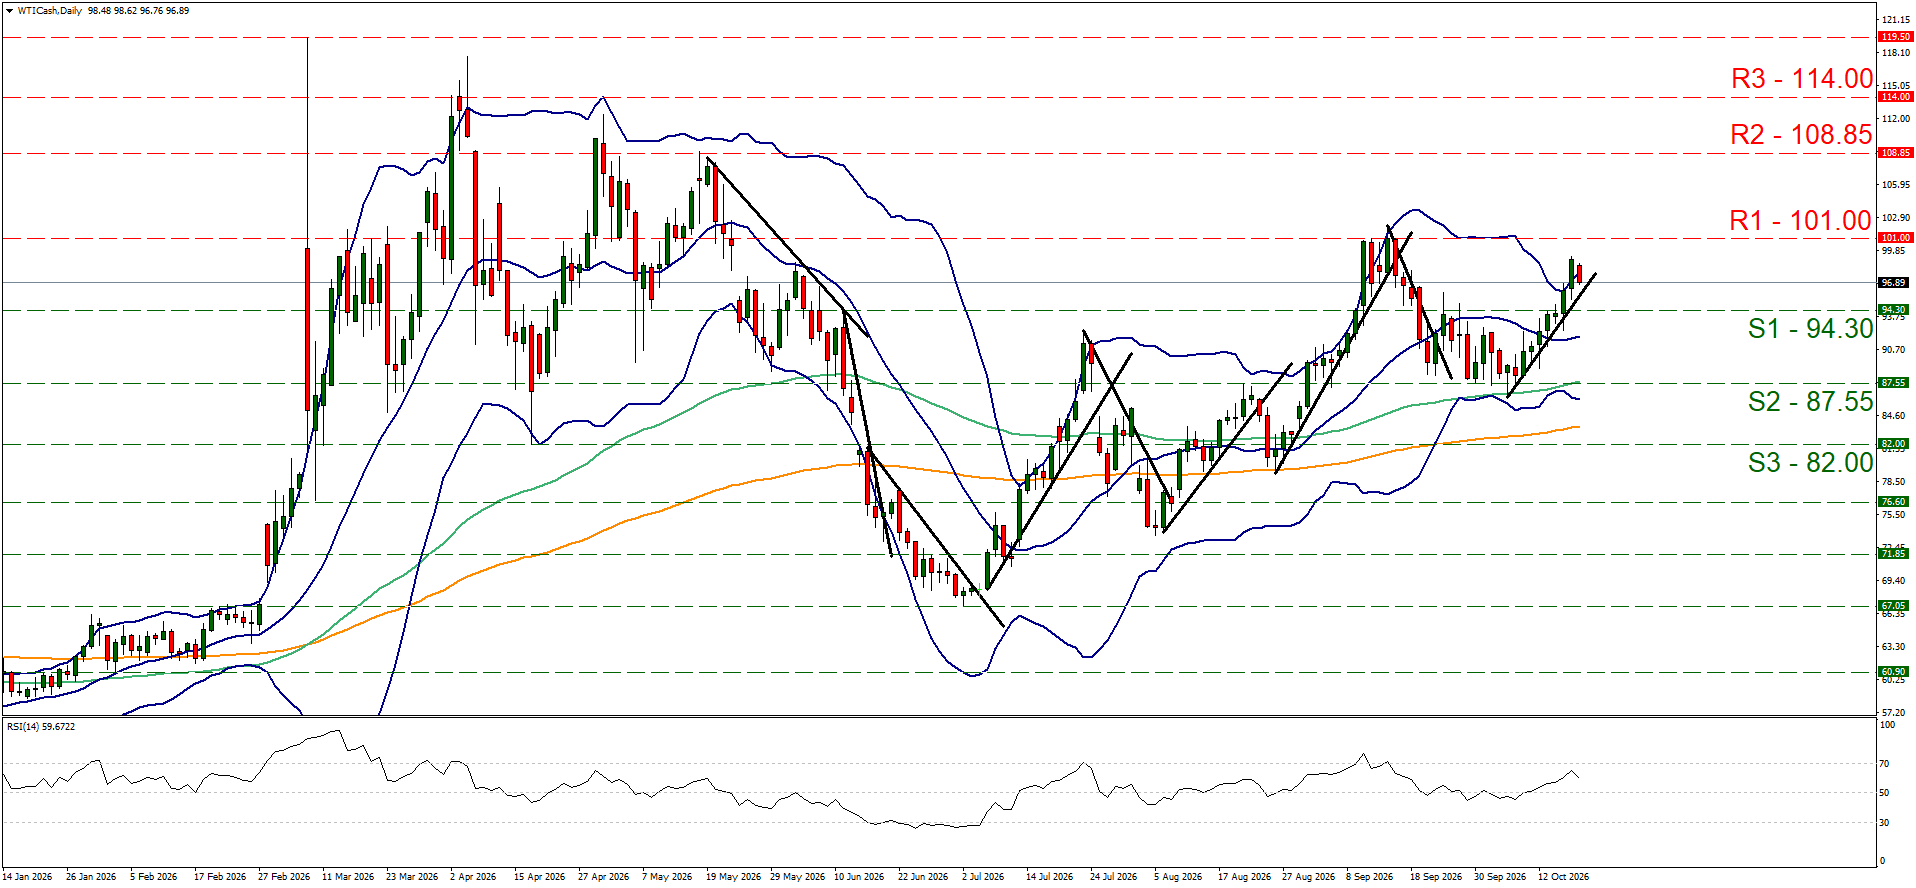Click the RSI(14) 59.6722 indicator label
1916x888 pixels.
(x=41, y=727)
